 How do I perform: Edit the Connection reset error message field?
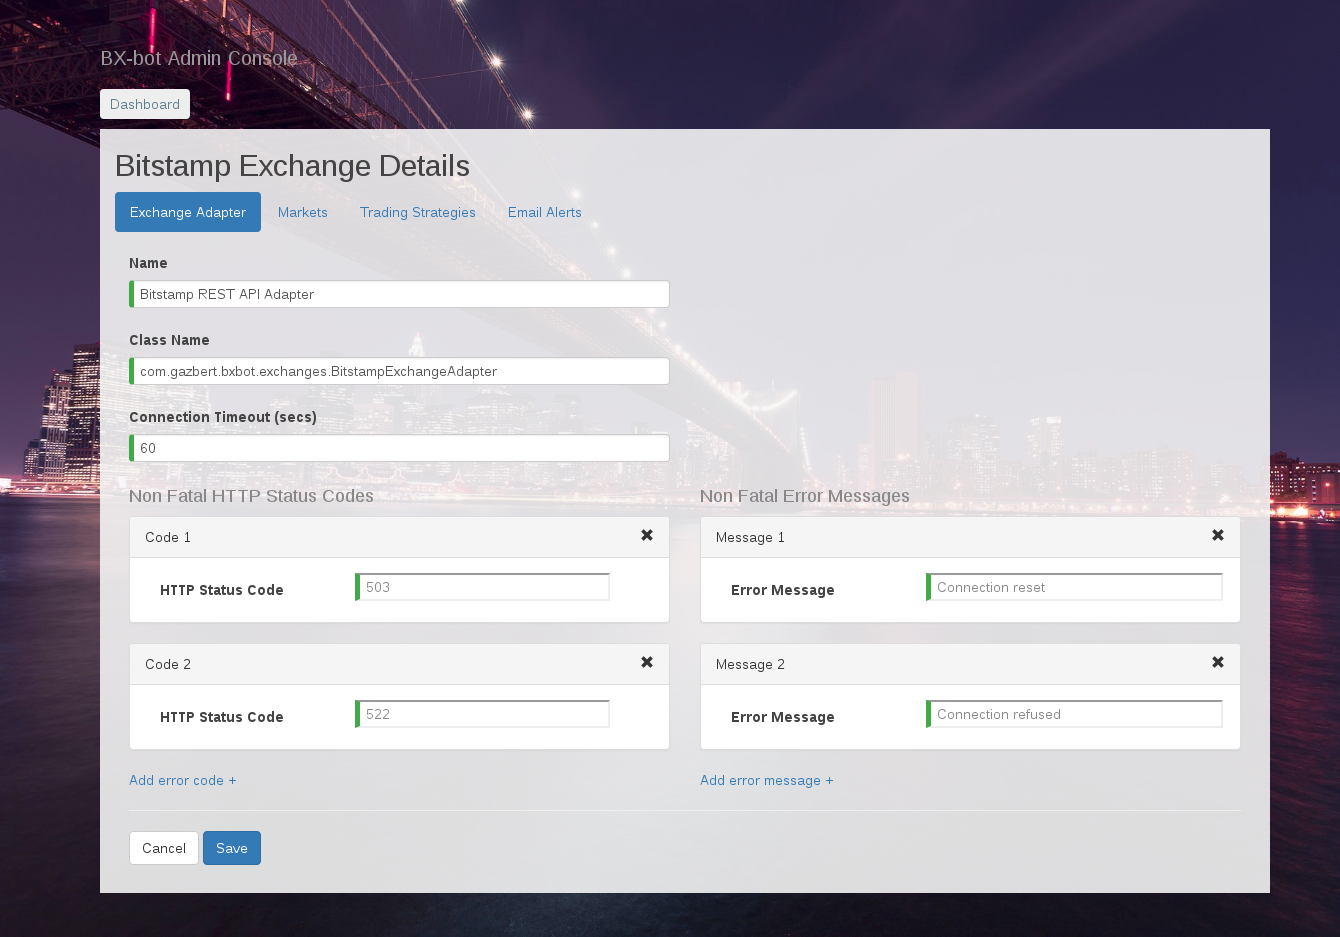click(x=1074, y=587)
